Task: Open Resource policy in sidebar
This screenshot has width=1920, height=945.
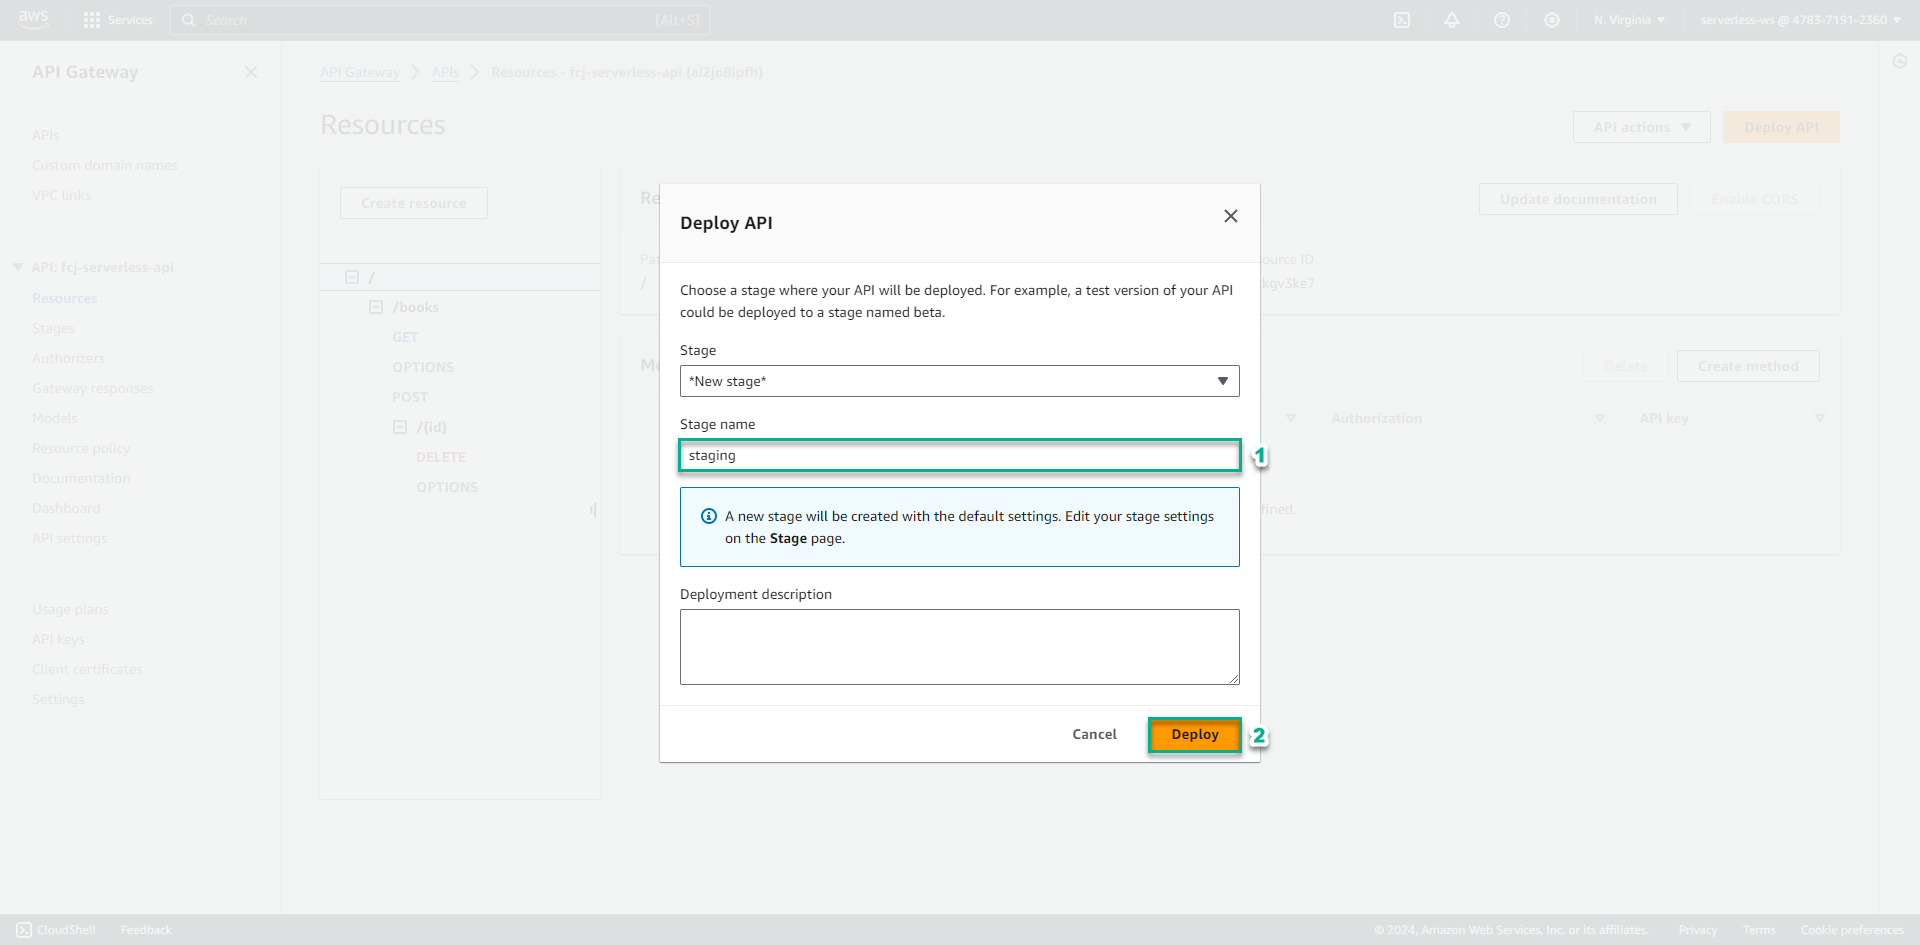Action: pyautogui.click(x=81, y=448)
